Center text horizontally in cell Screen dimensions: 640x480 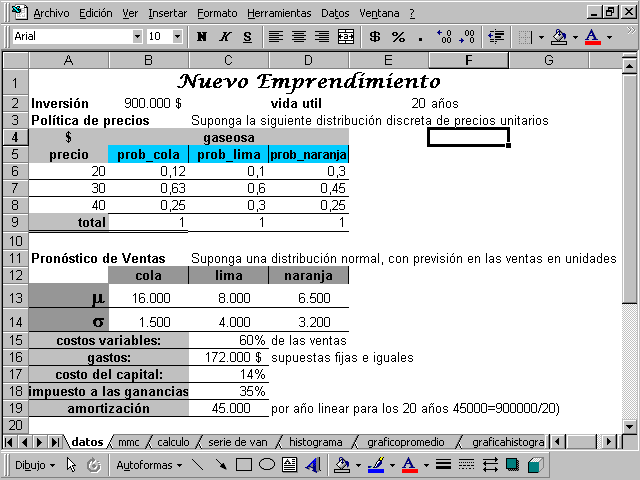click(x=299, y=37)
